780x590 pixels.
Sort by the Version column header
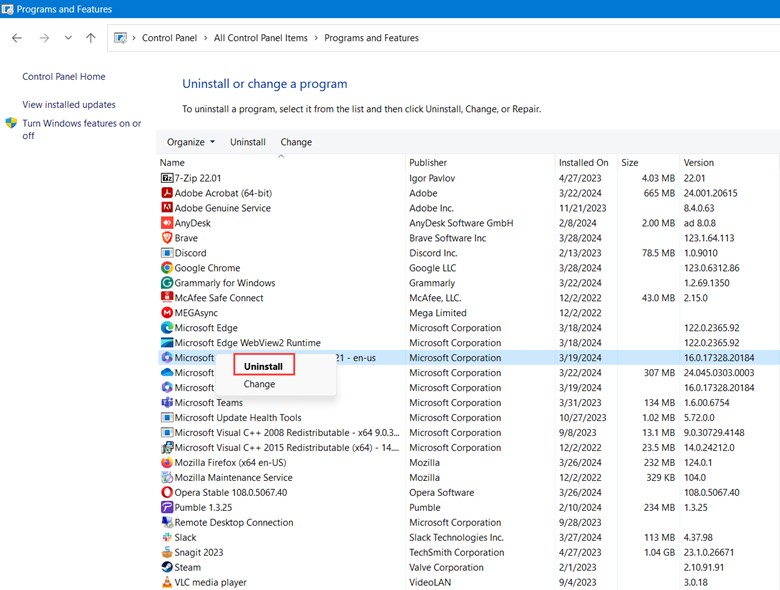(729, 163)
